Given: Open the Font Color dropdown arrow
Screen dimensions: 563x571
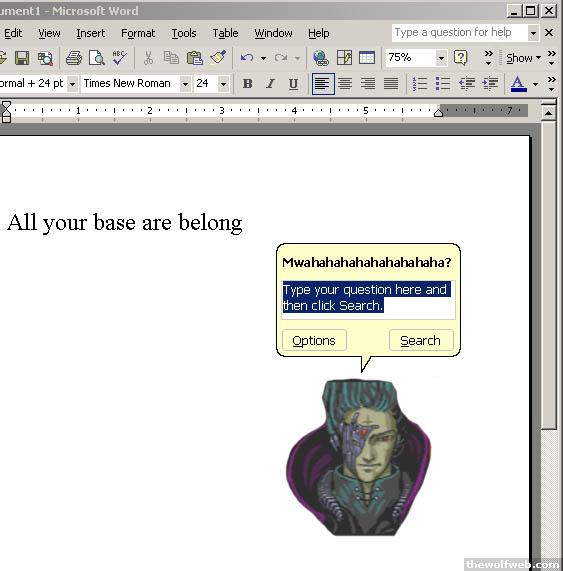Looking at the screenshot, I should (x=535, y=84).
